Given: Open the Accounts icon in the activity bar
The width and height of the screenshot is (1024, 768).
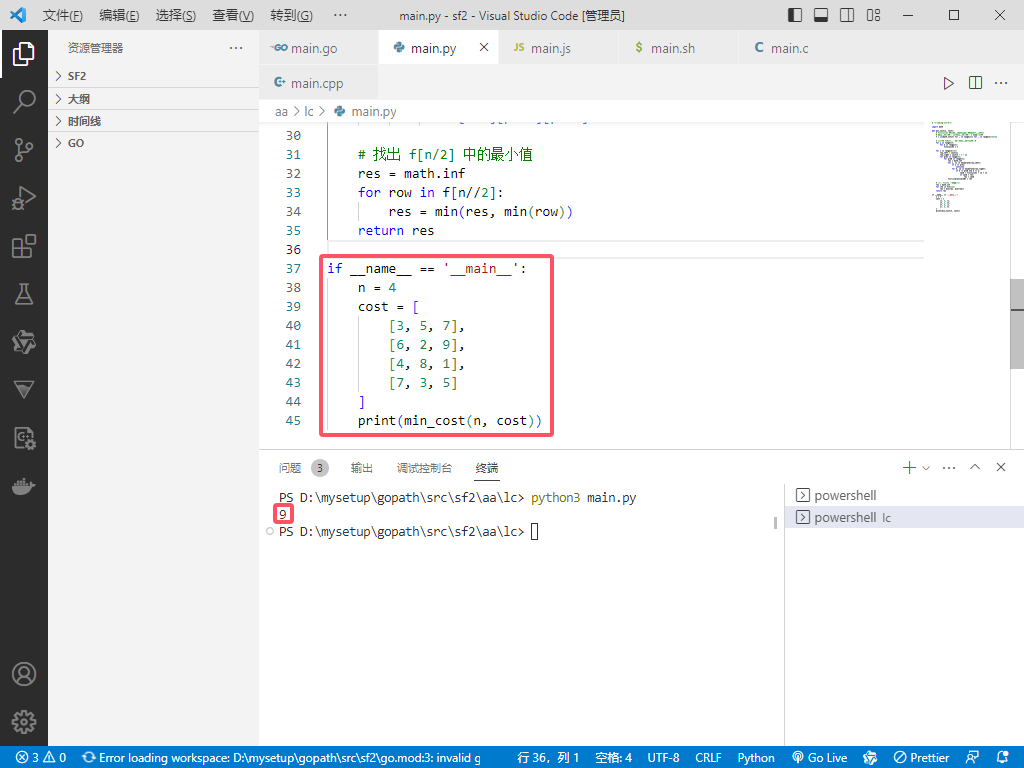Looking at the screenshot, I should pyautogui.click(x=24, y=674).
